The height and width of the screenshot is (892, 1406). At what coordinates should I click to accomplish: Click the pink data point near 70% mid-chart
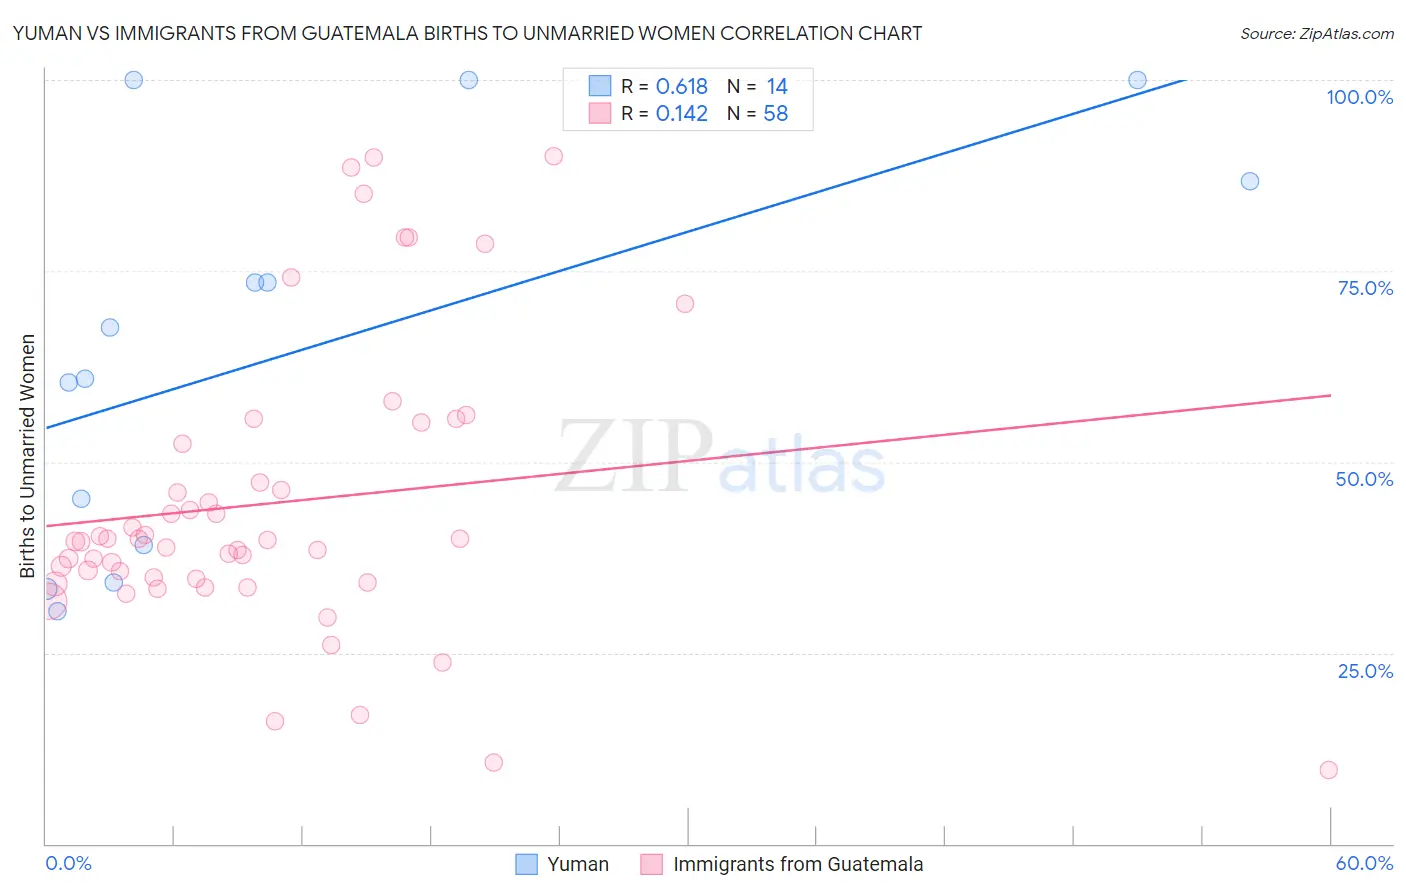point(685,304)
